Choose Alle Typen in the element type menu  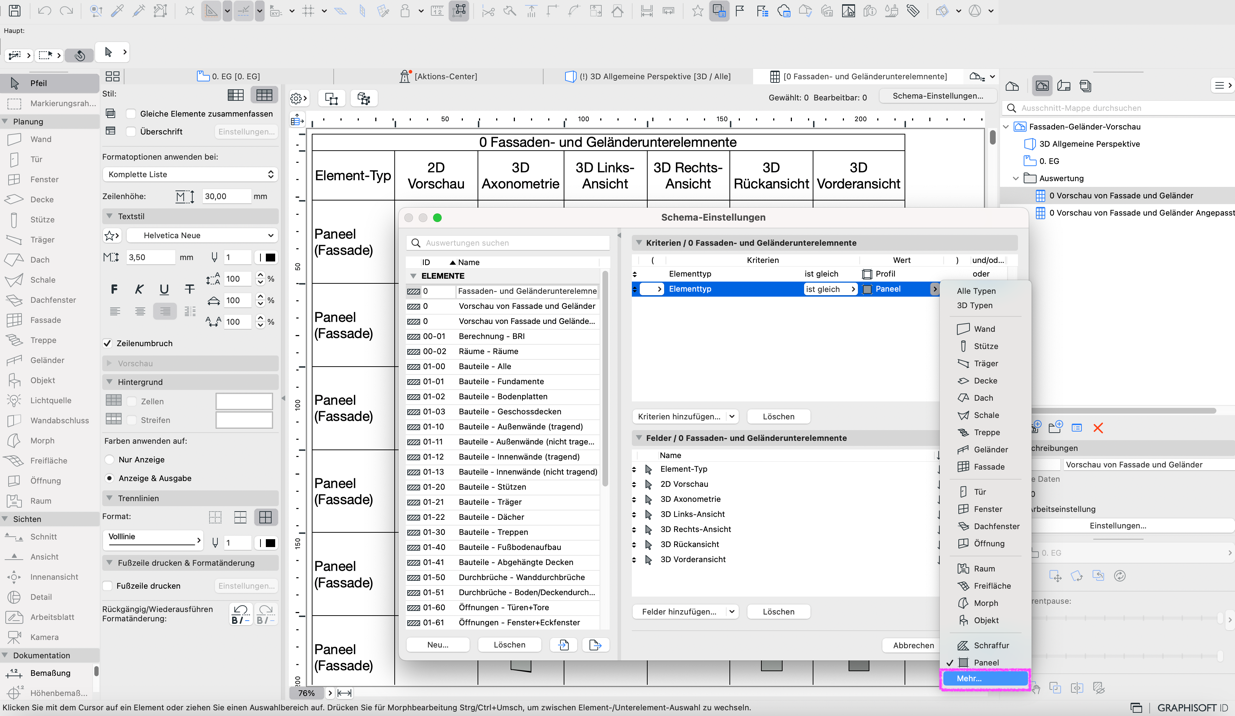pos(976,291)
